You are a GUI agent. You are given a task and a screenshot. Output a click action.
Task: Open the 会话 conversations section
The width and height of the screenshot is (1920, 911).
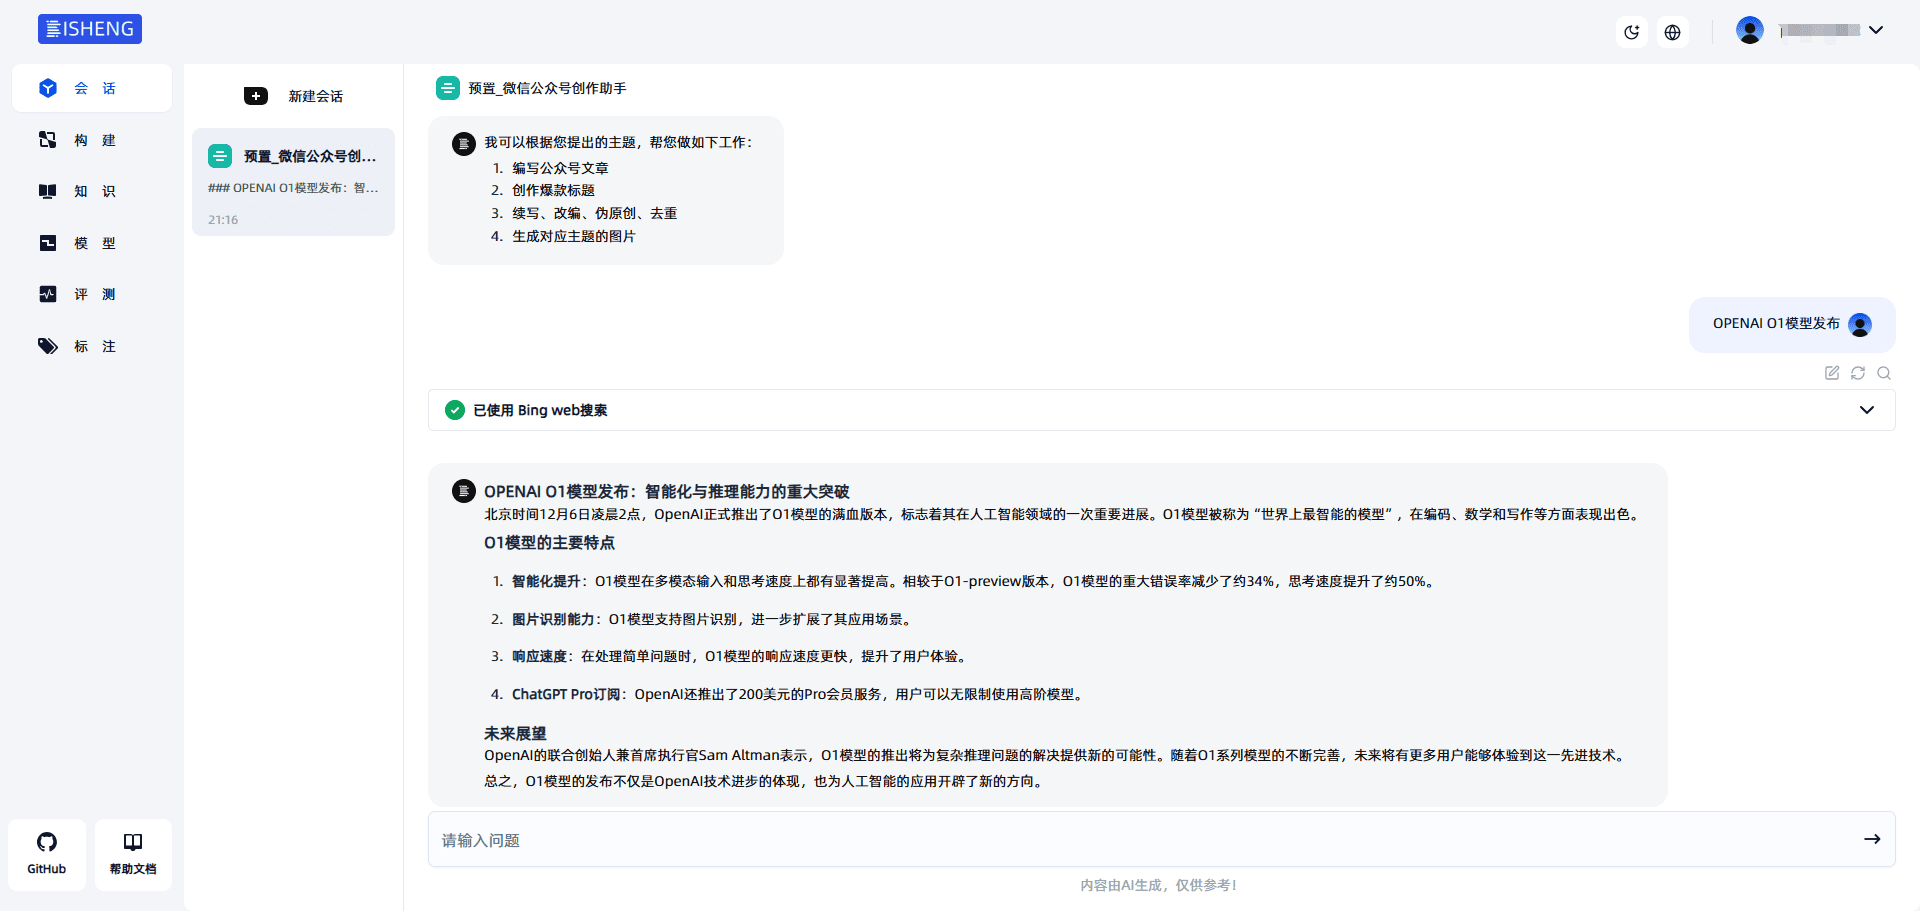(92, 88)
